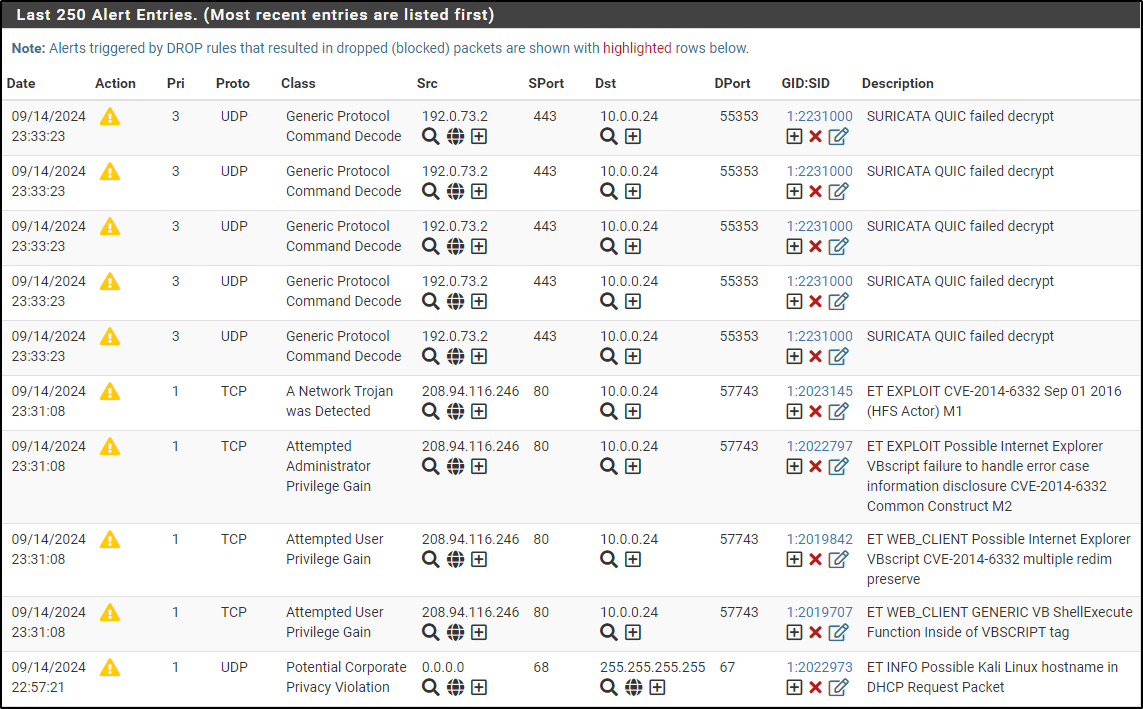
Task: Click destination plus icon in Attempted Administrator Privilege Gain row
Action: pyautogui.click(x=633, y=466)
